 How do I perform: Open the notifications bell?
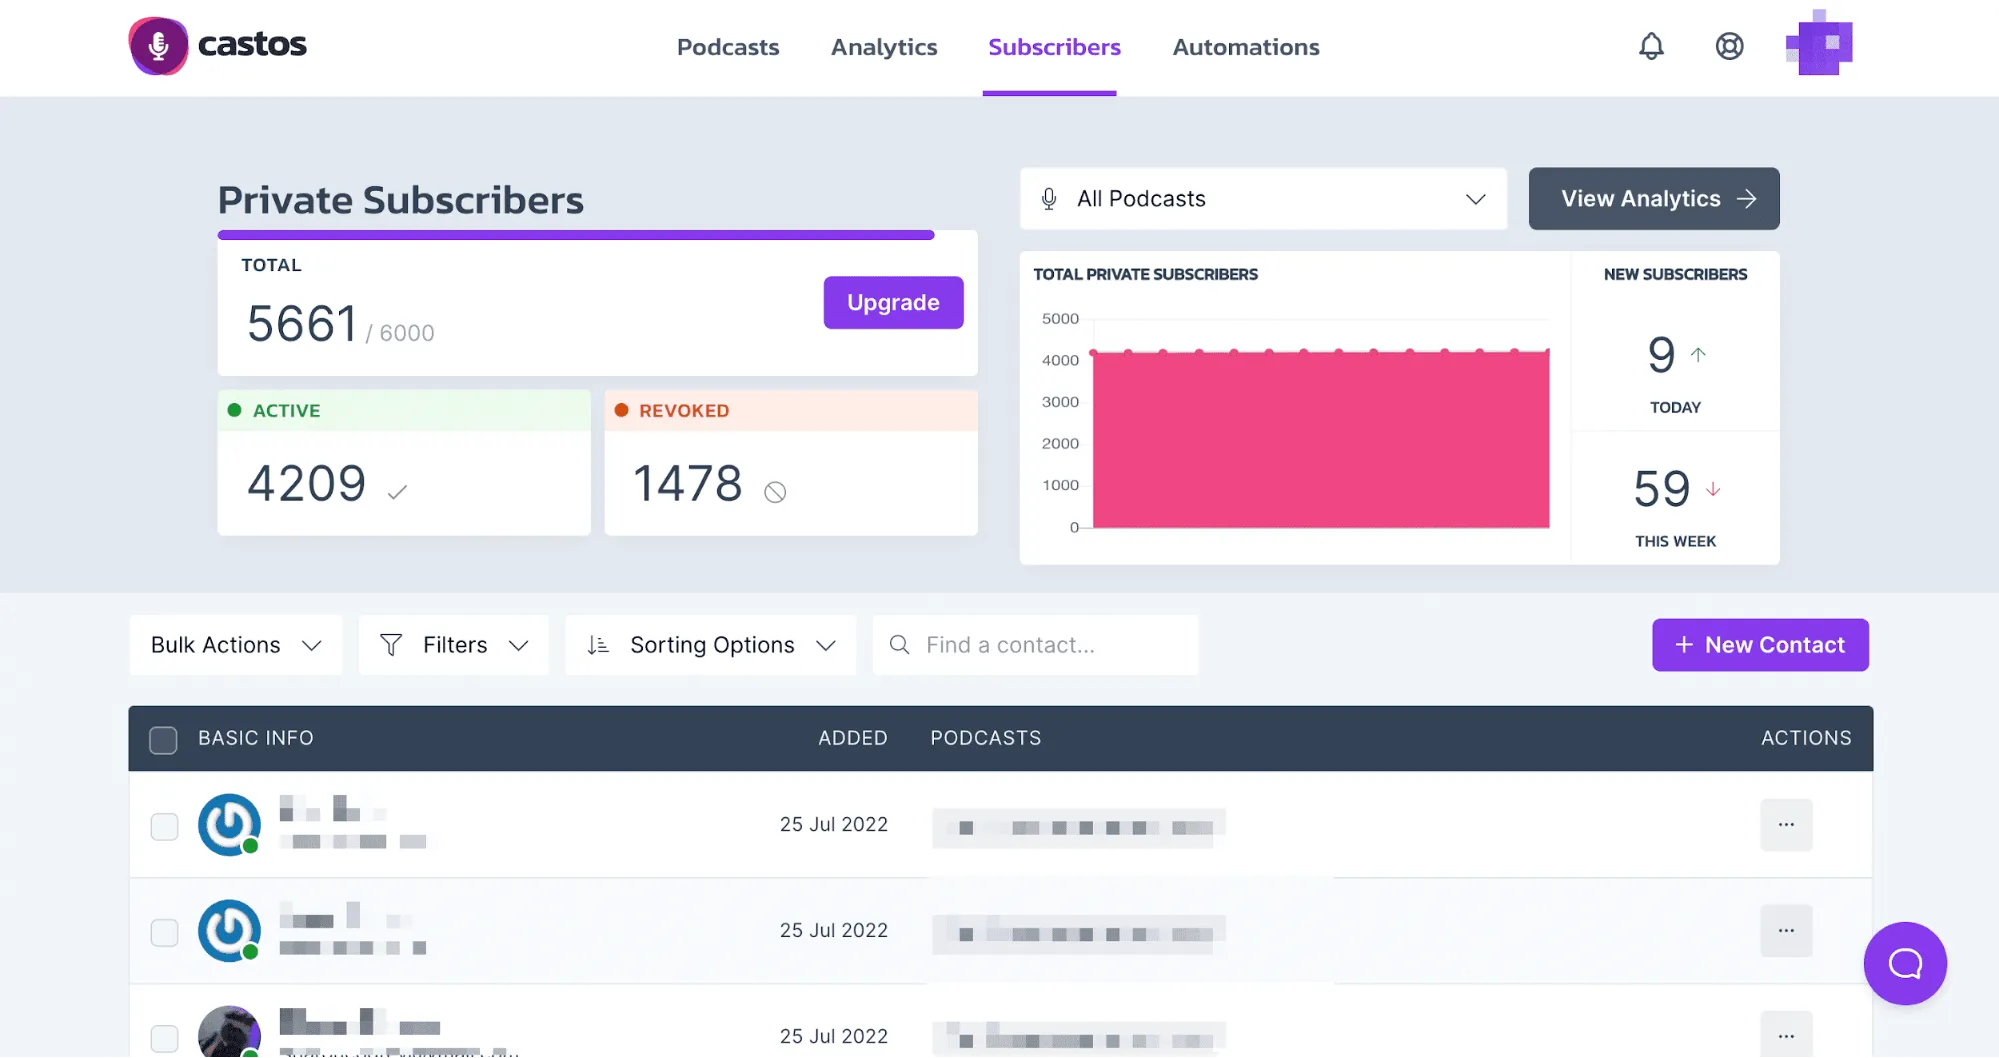pos(1651,46)
